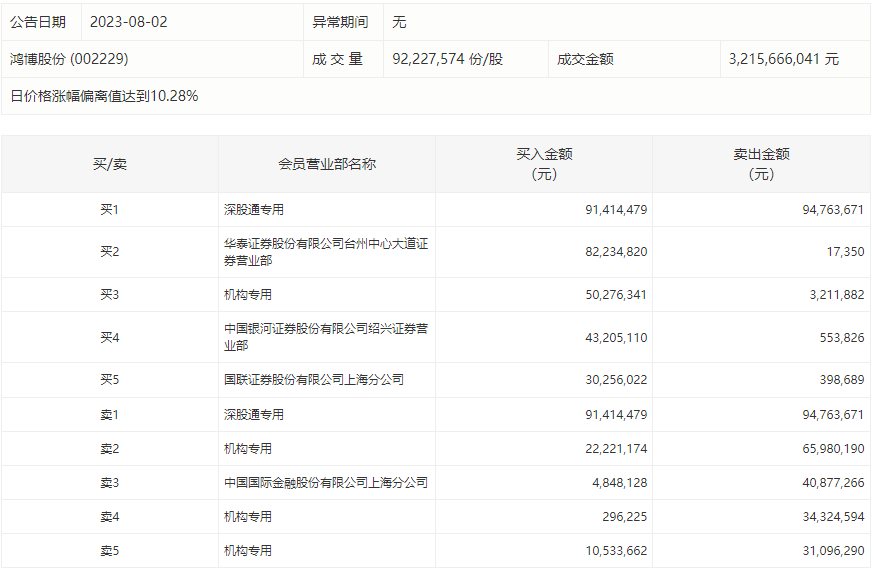
Task: Select the 买3 row label
Action: point(110,294)
